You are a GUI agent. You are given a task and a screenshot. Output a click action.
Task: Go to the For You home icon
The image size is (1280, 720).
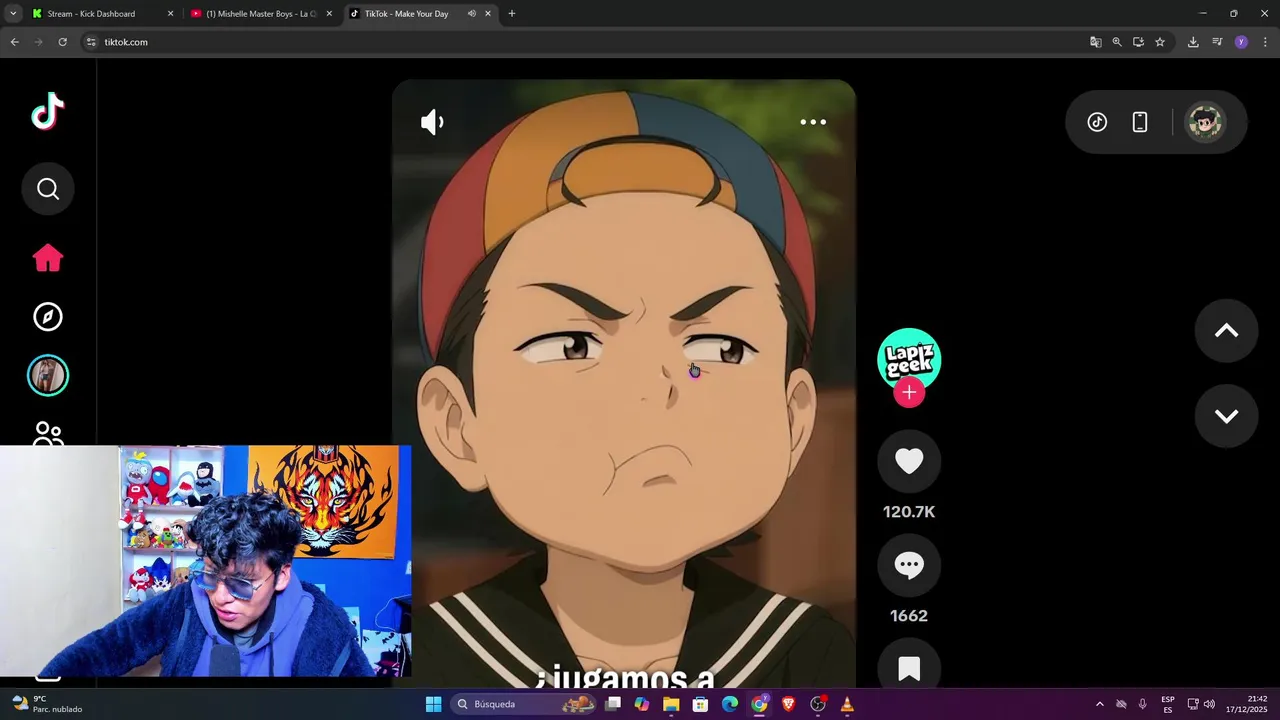(x=48, y=258)
